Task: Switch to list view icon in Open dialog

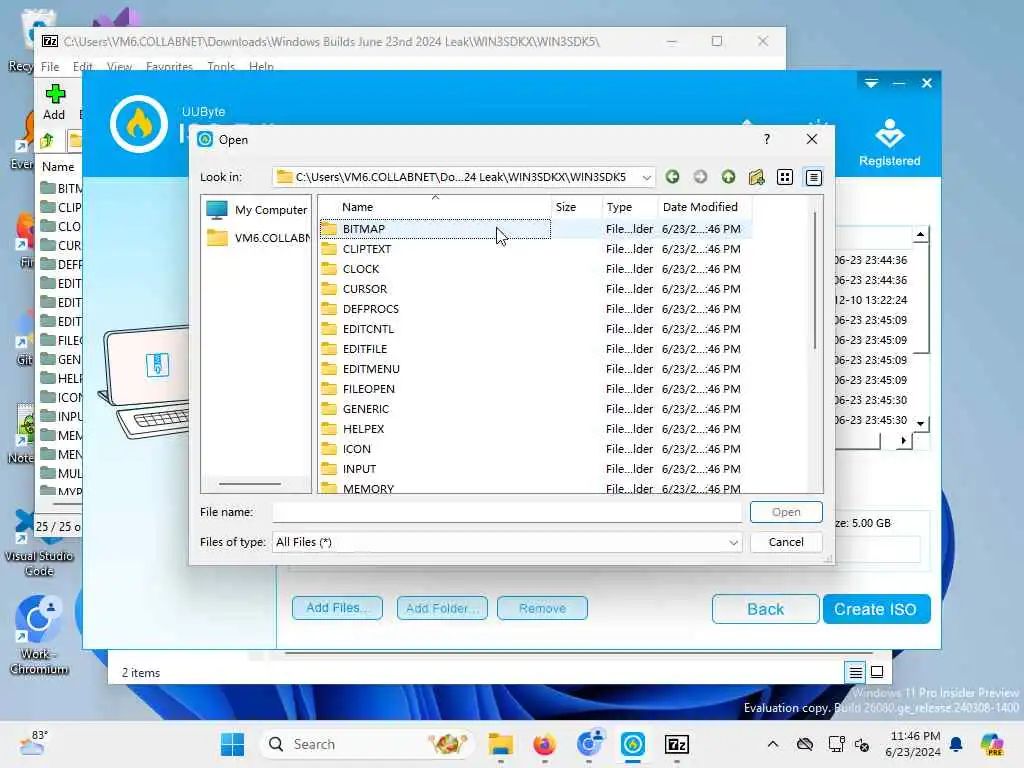Action: pyautogui.click(x=785, y=177)
